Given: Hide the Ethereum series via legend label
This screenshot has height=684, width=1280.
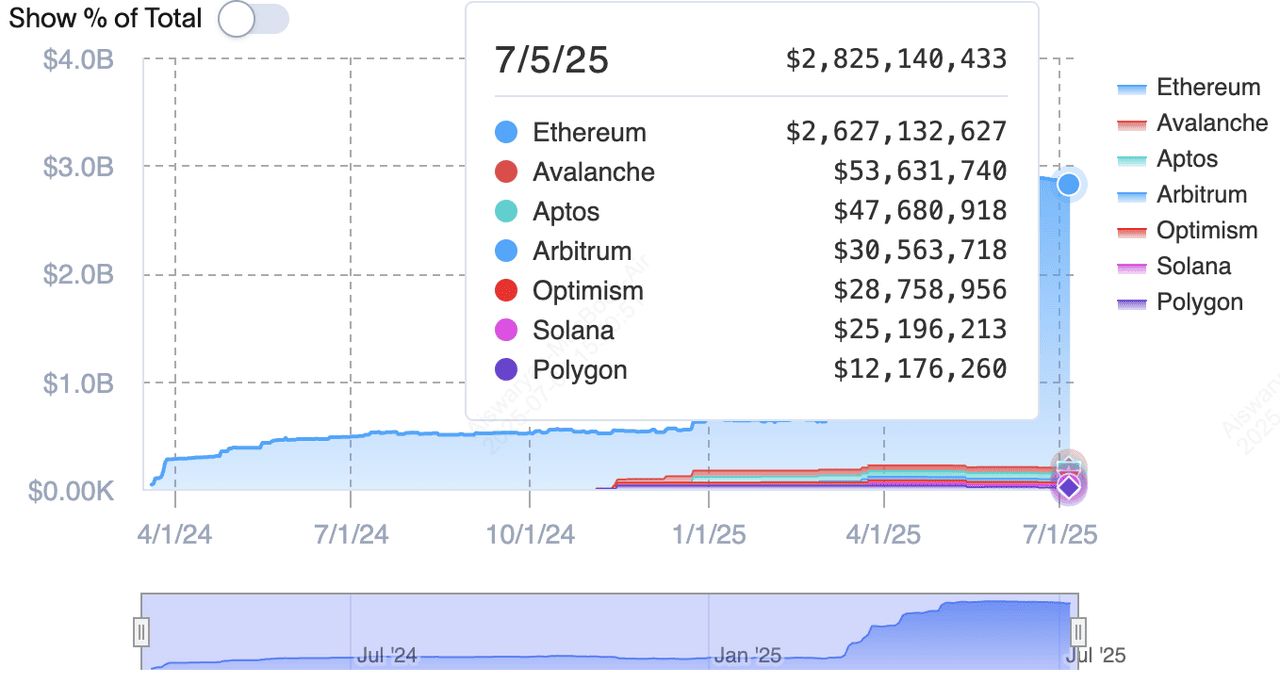Looking at the screenshot, I should pos(1208,87).
